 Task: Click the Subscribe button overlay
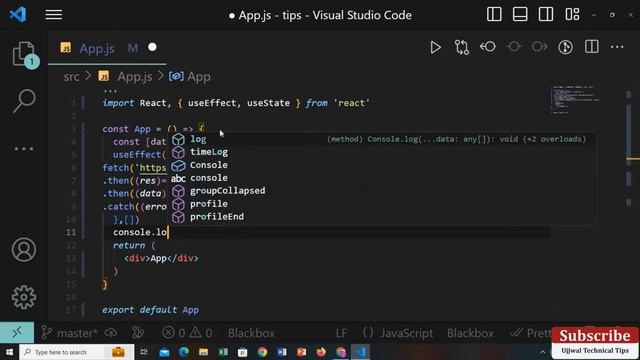click(595, 336)
